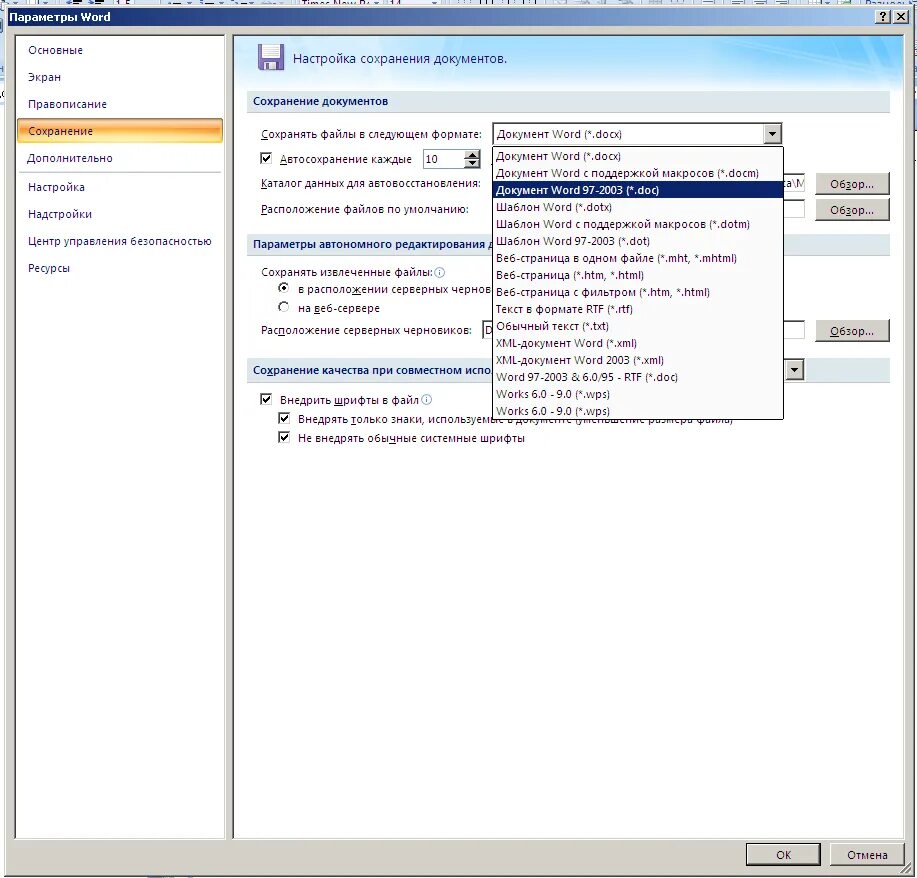Confirm settings with the OK button
The image size is (917, 878).
[783, 855]
